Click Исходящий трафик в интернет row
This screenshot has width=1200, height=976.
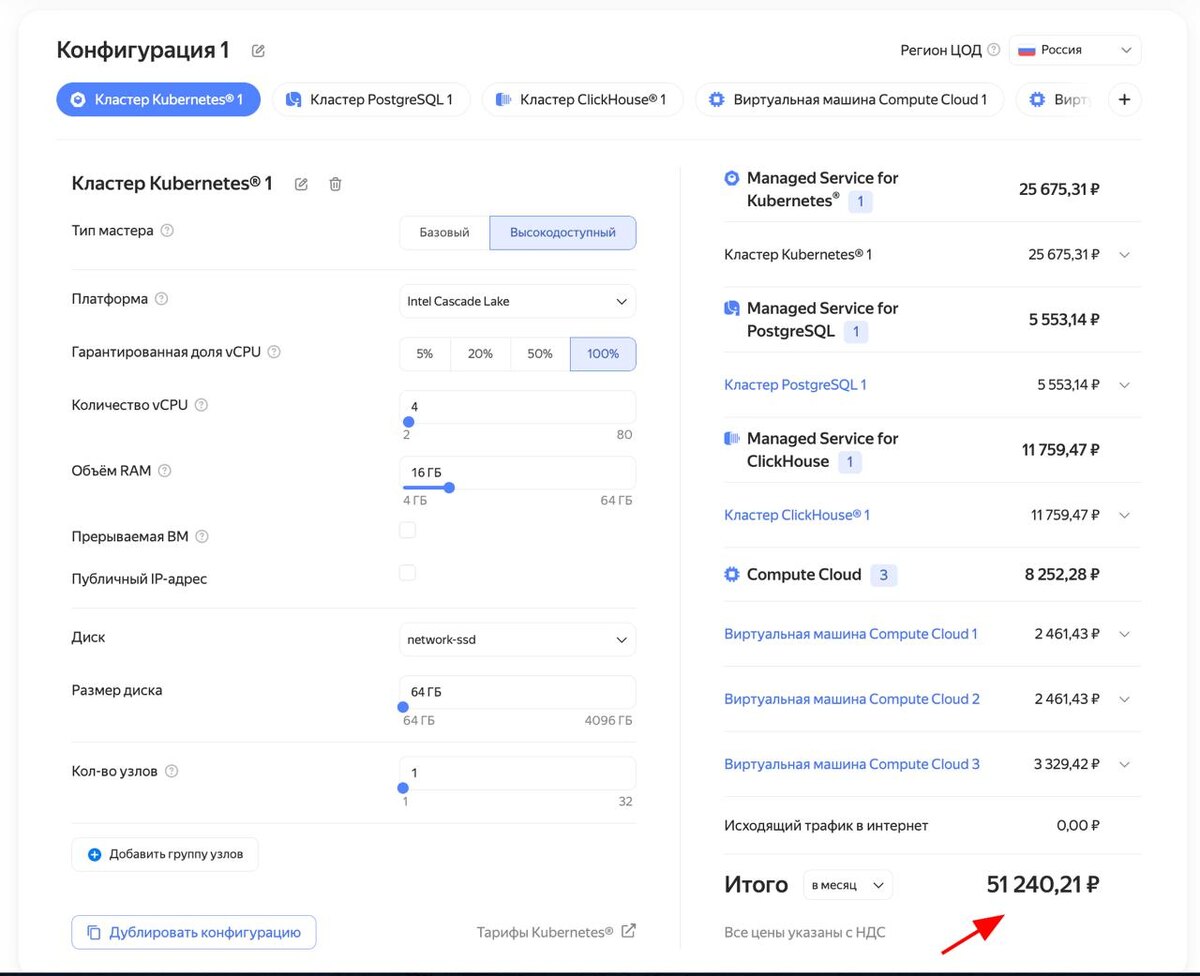coord(932,826)
